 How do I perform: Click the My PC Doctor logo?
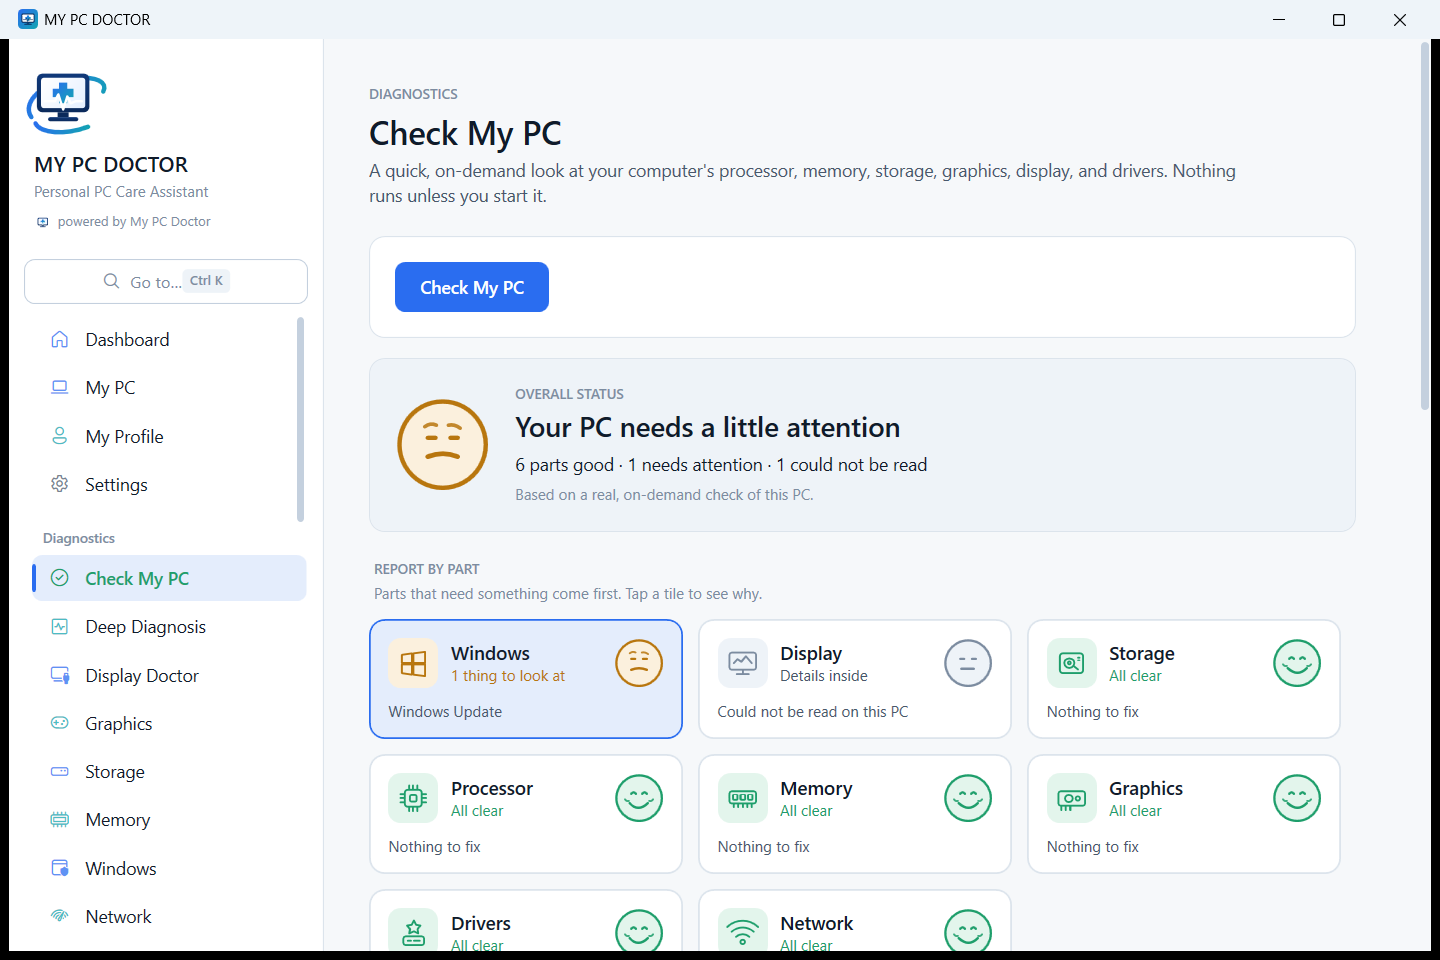(x=66, y=103)
